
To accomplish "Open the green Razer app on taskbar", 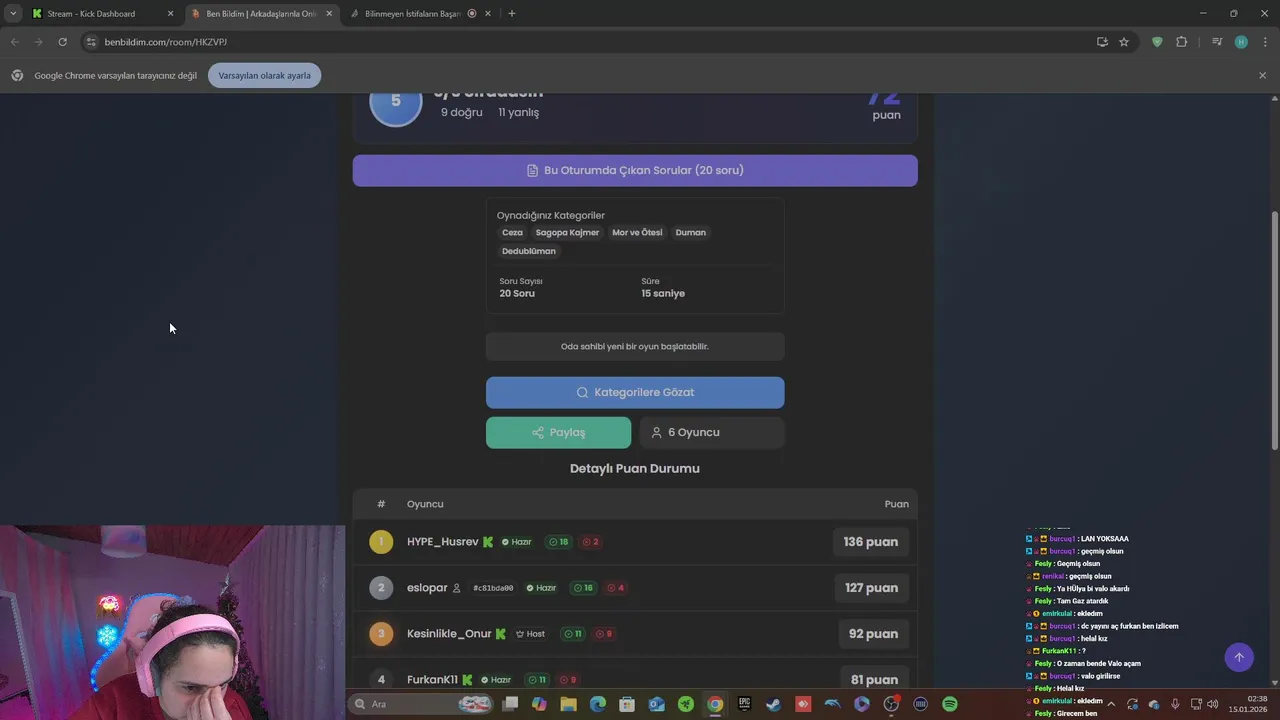I will [x=686, y=704].
